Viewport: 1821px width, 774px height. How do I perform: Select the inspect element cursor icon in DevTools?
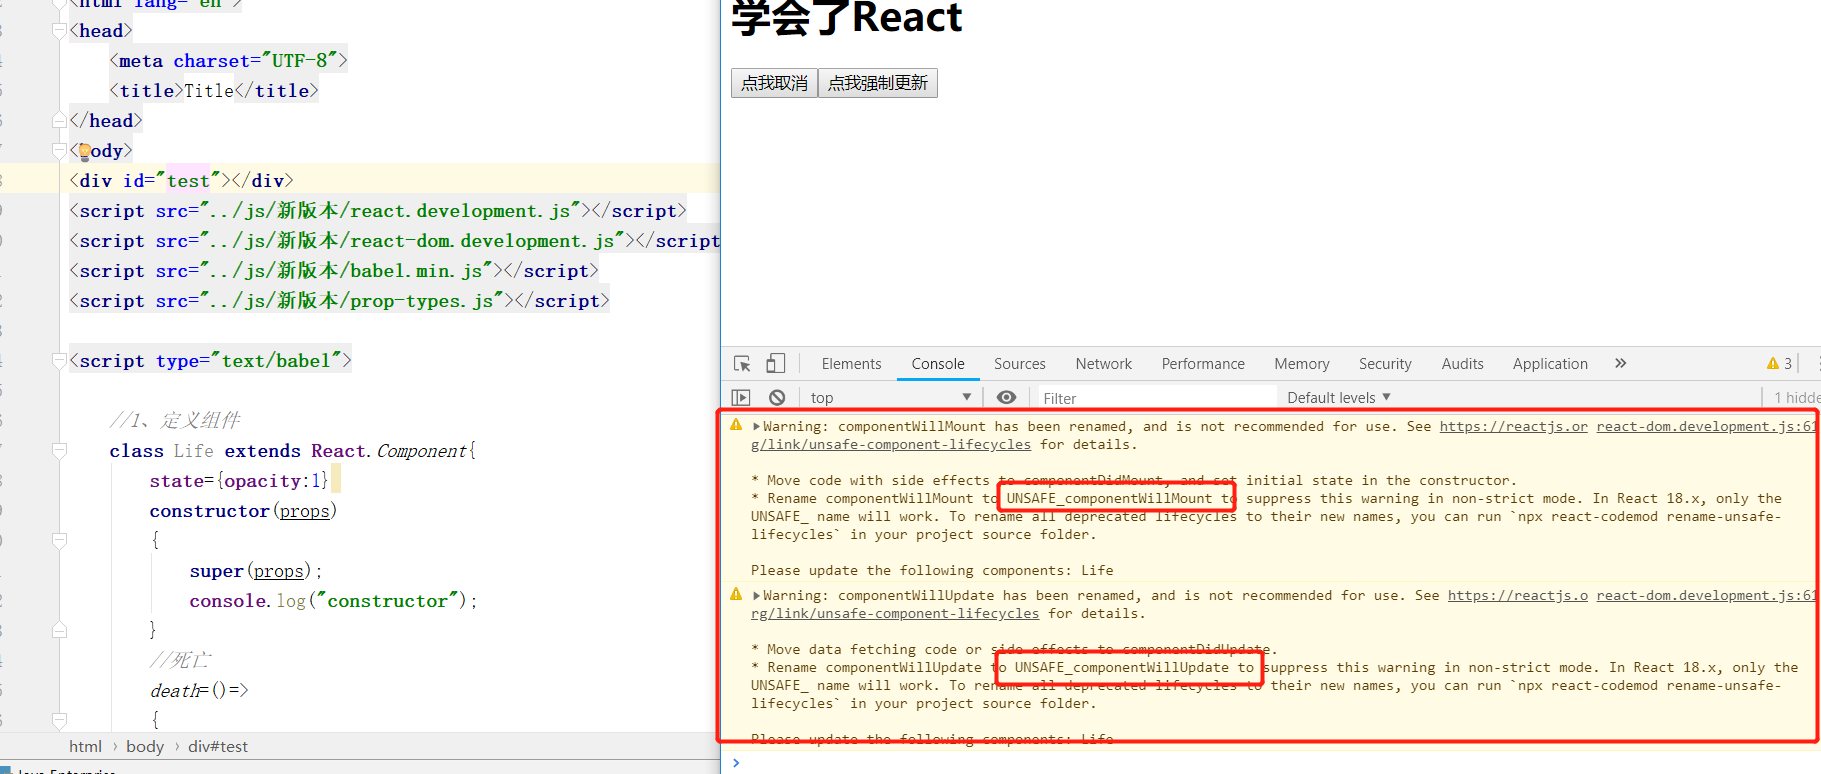tap(742, 364)
